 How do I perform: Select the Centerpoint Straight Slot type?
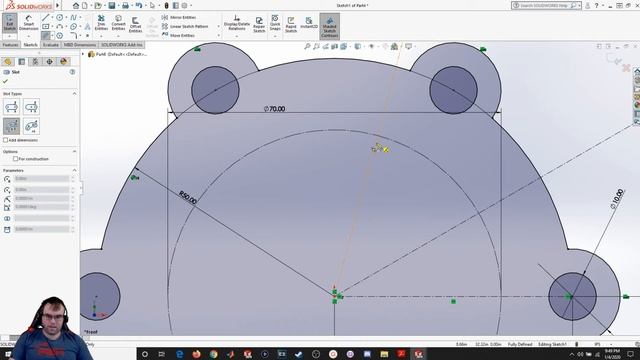click(x=31, y=107)
